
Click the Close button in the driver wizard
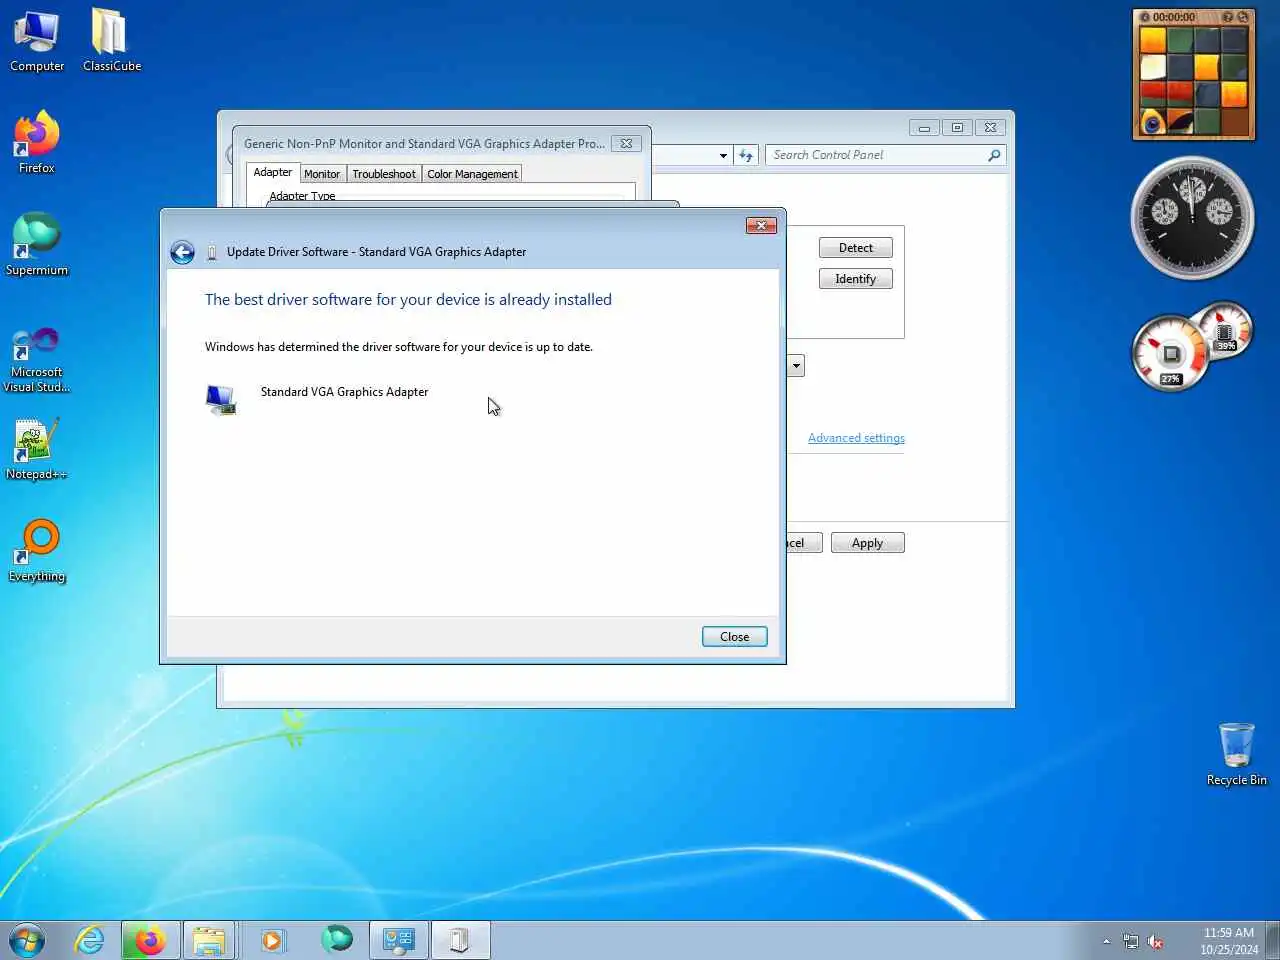pyautogui.click(x=734, y=637)
